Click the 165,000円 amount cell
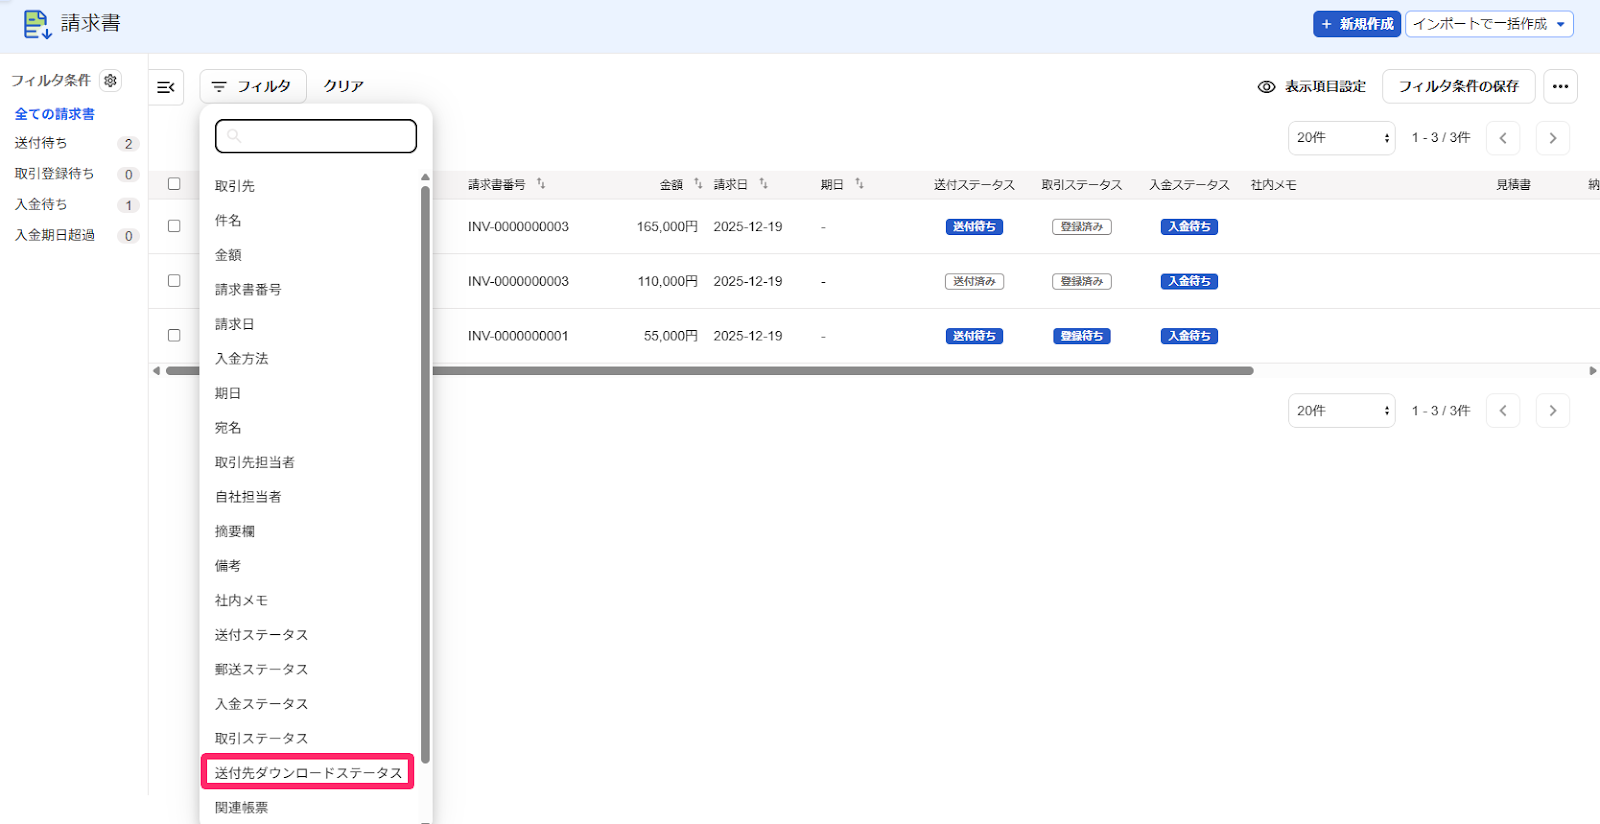 coord(667,227)
